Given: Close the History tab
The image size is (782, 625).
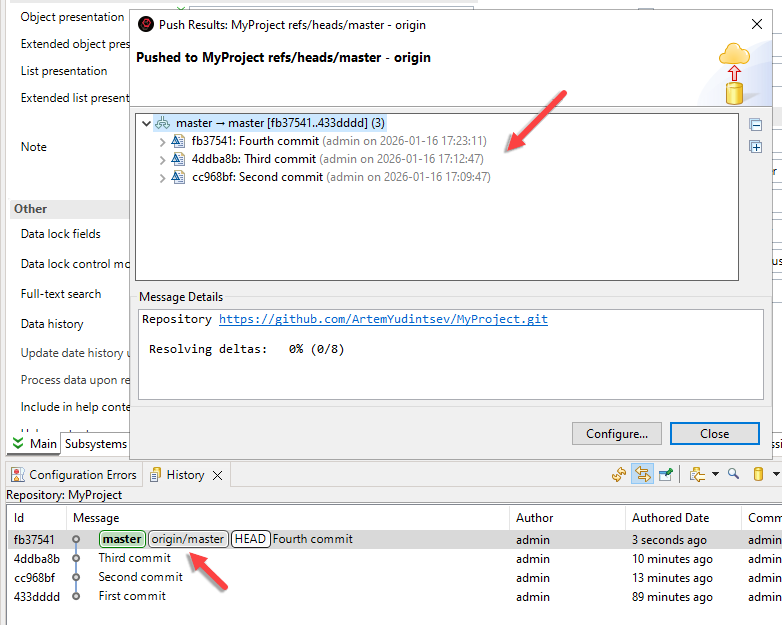Looking at the screenshot, I should [217, 475].
